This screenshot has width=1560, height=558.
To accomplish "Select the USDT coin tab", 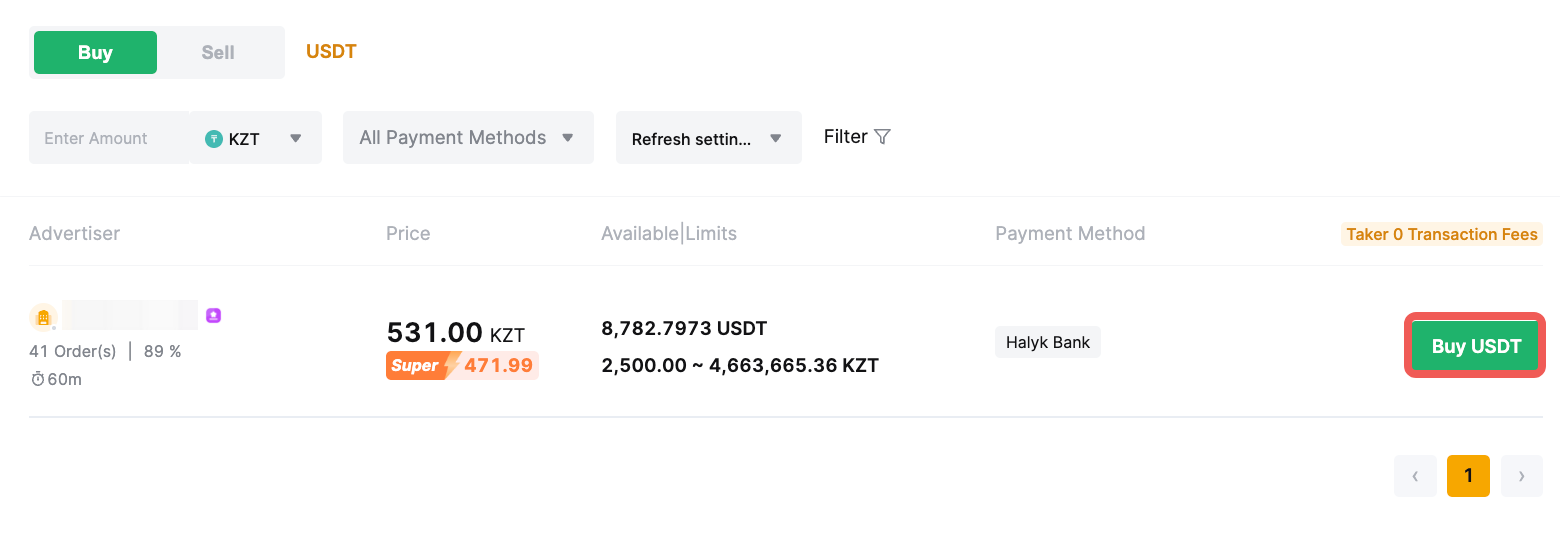I will [x=331, y=52].
